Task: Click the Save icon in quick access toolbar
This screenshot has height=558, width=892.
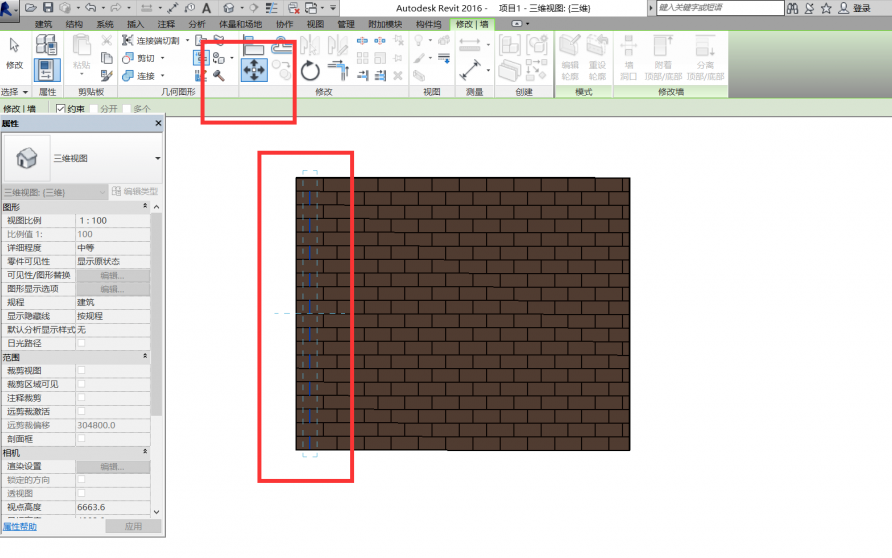Action: (48, 8)
